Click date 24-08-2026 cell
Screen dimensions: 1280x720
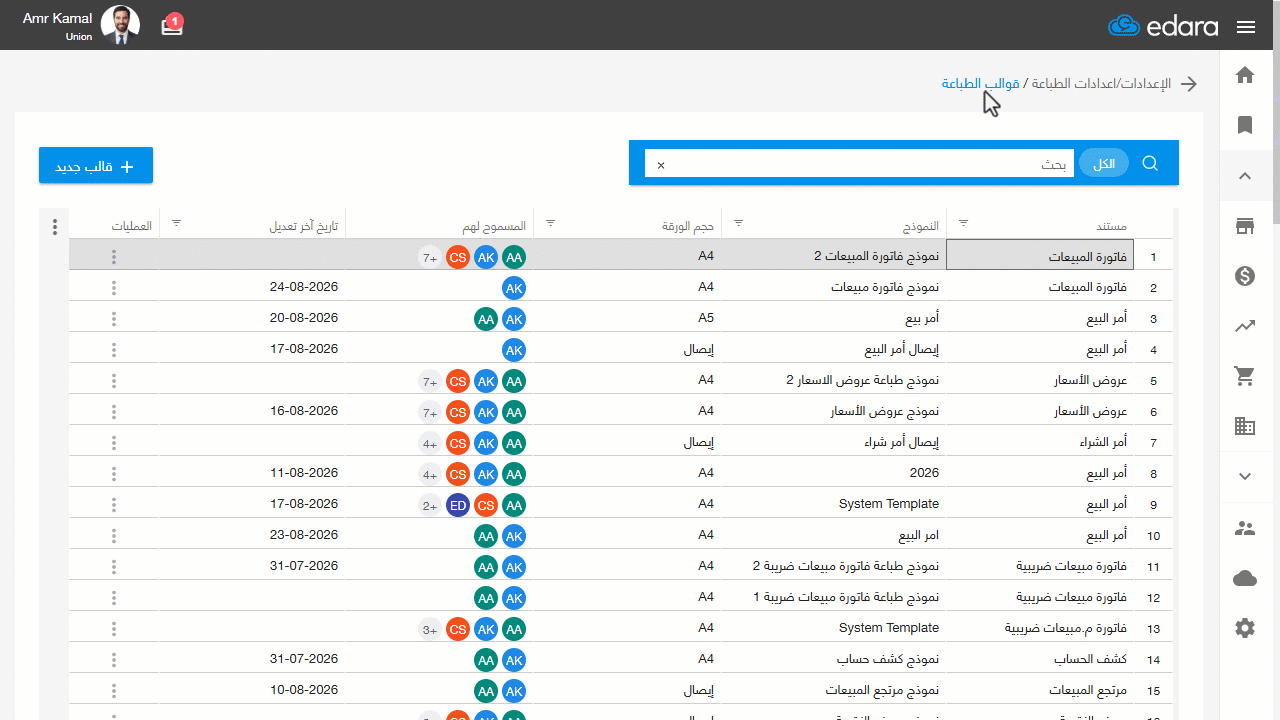click(252, 287)
